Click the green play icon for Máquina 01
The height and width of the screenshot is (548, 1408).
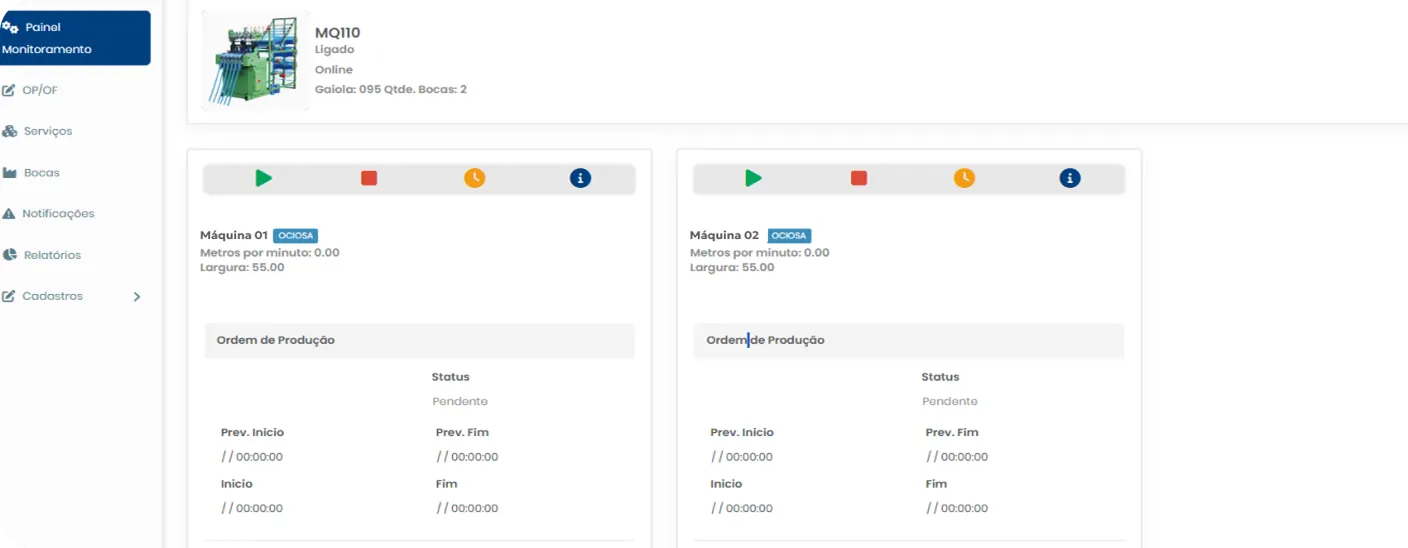click(x=263, y=178)
